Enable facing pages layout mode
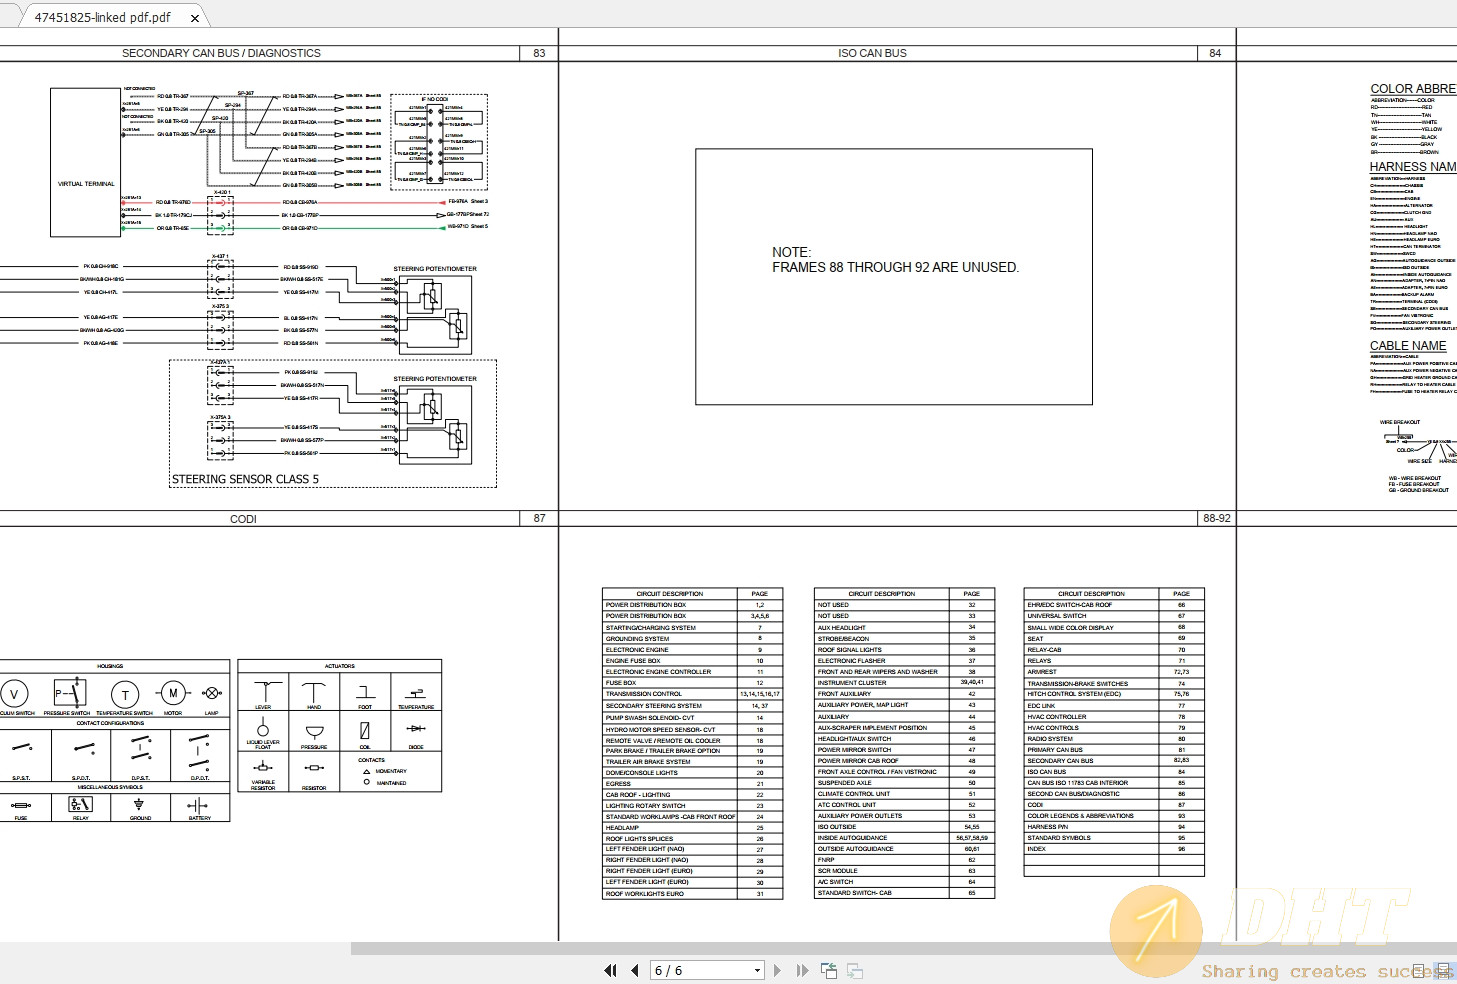 [x=1444, y=971]
